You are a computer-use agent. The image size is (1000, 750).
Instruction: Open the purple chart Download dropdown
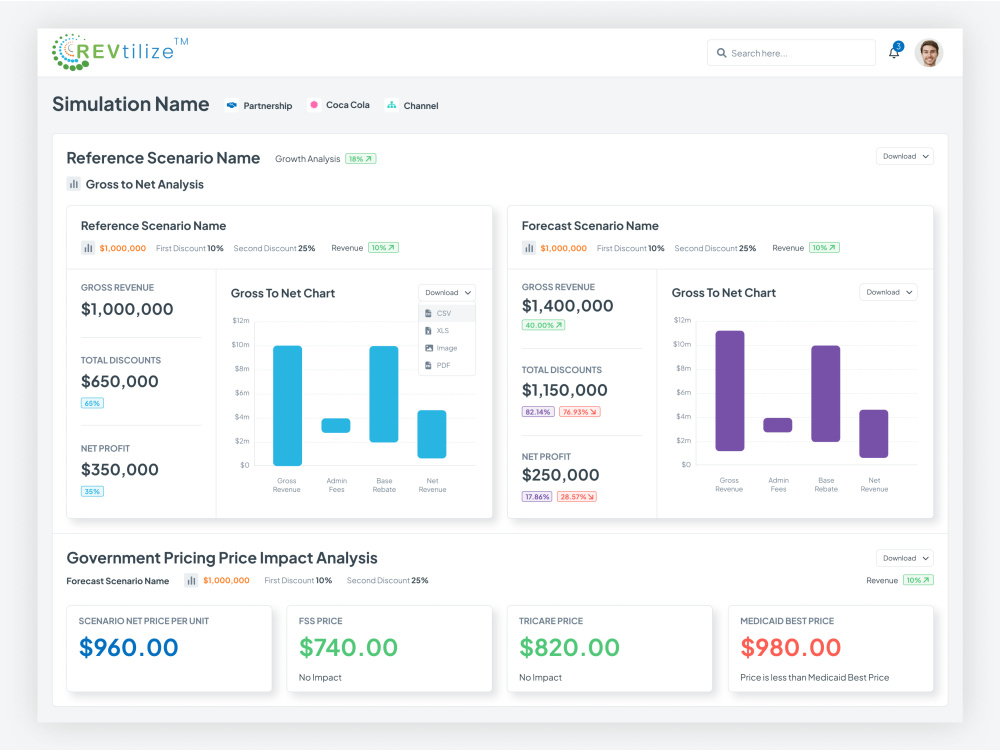click(x=888, y=292)
